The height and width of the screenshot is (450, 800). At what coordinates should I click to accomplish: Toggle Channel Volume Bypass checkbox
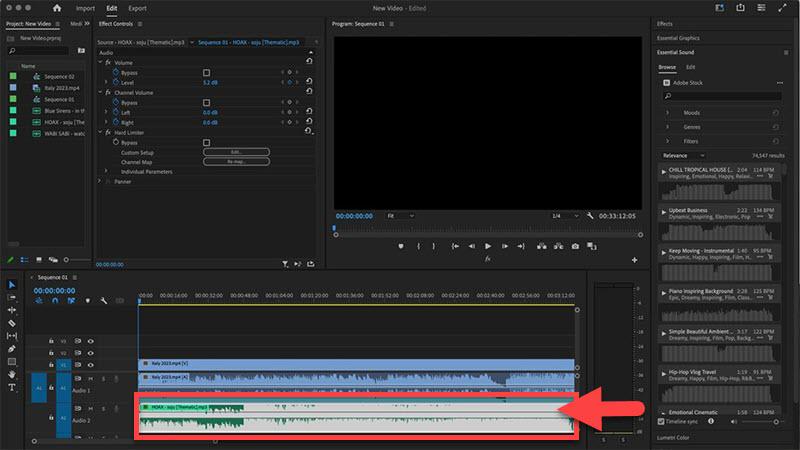[207, 103]
